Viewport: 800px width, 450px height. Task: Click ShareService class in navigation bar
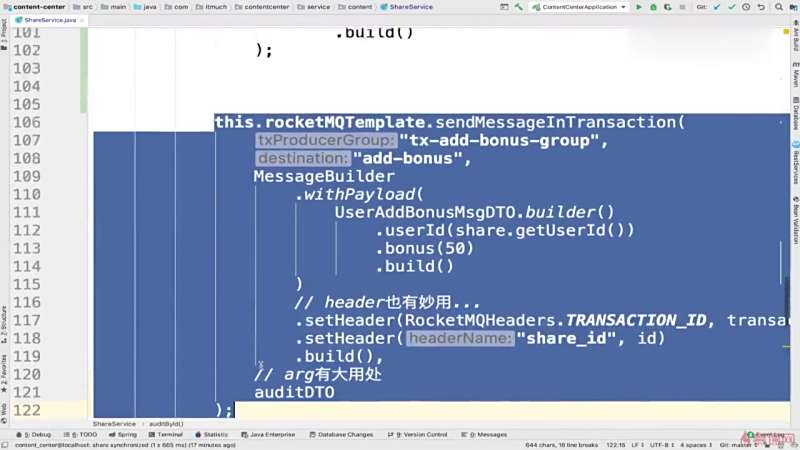pyautogui.click(x=407, y=7)
